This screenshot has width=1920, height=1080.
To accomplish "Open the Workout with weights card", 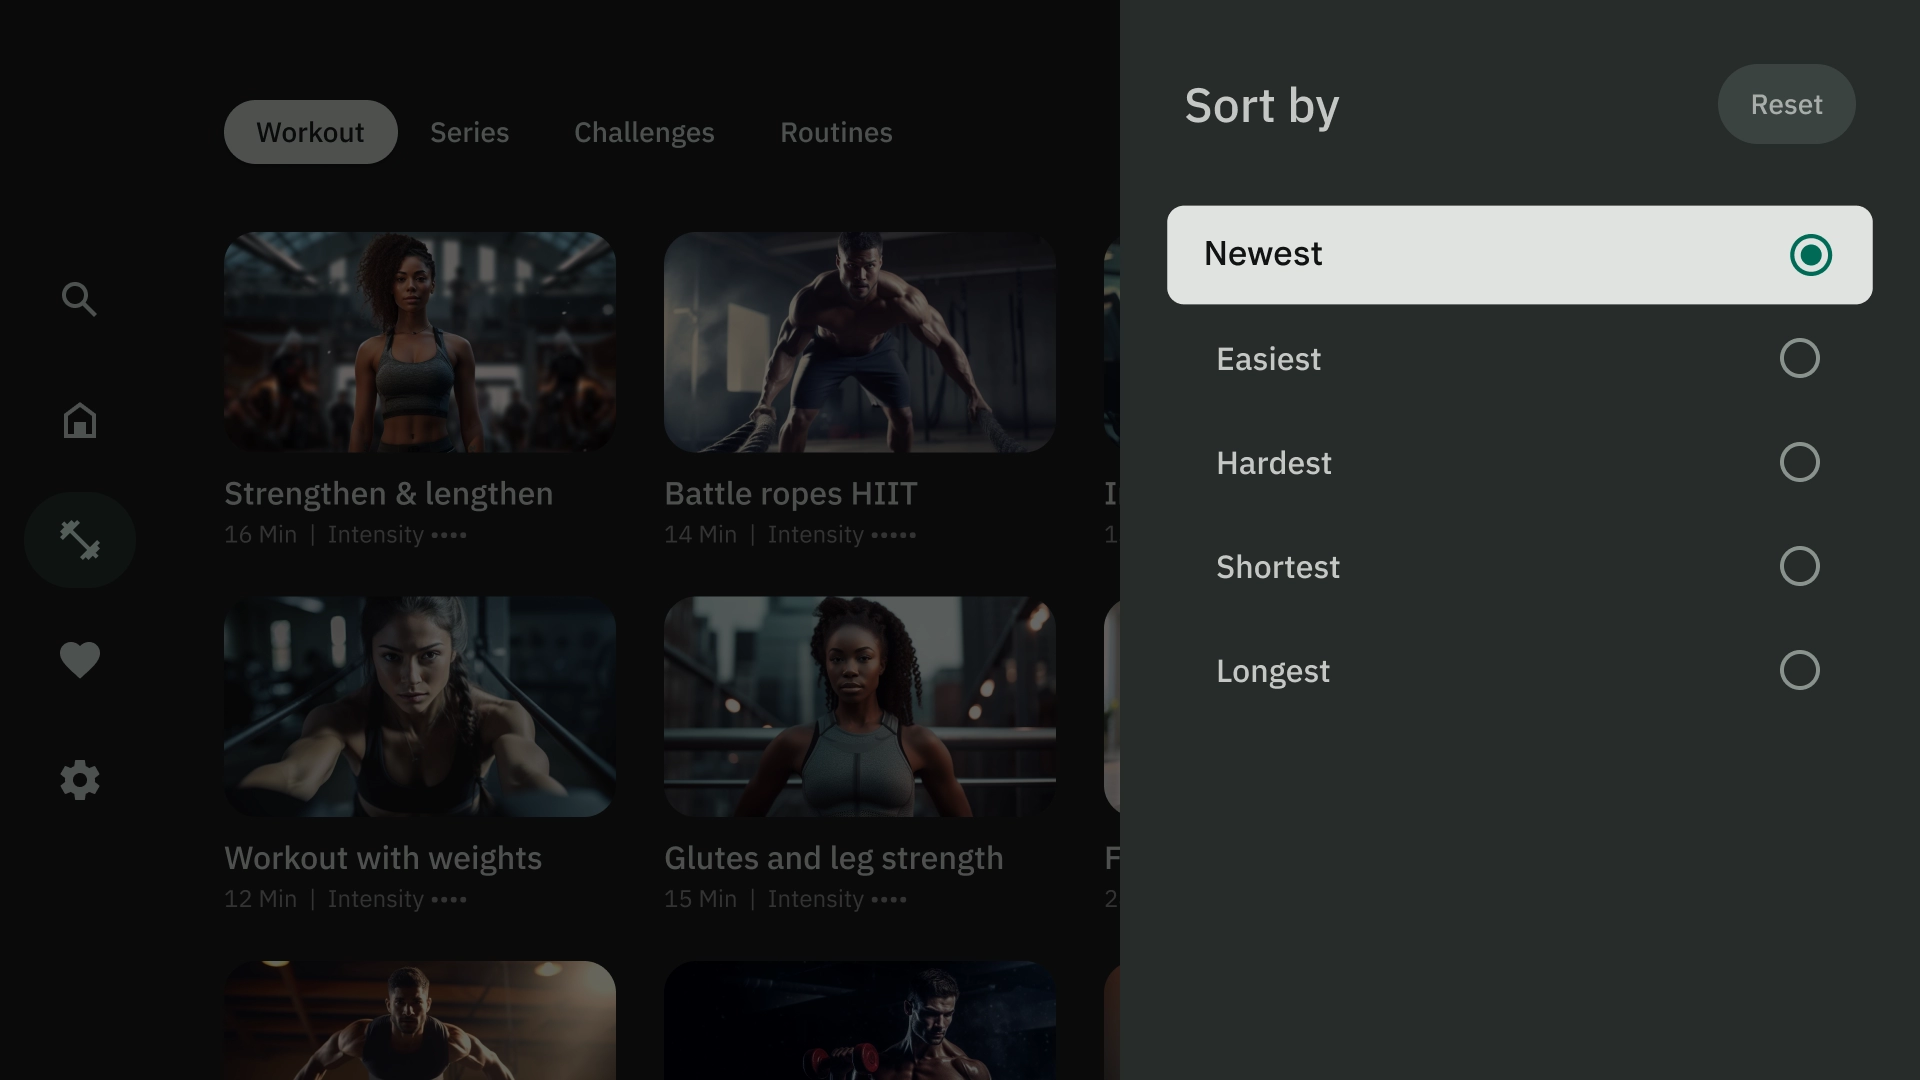I will click(421, 758).
